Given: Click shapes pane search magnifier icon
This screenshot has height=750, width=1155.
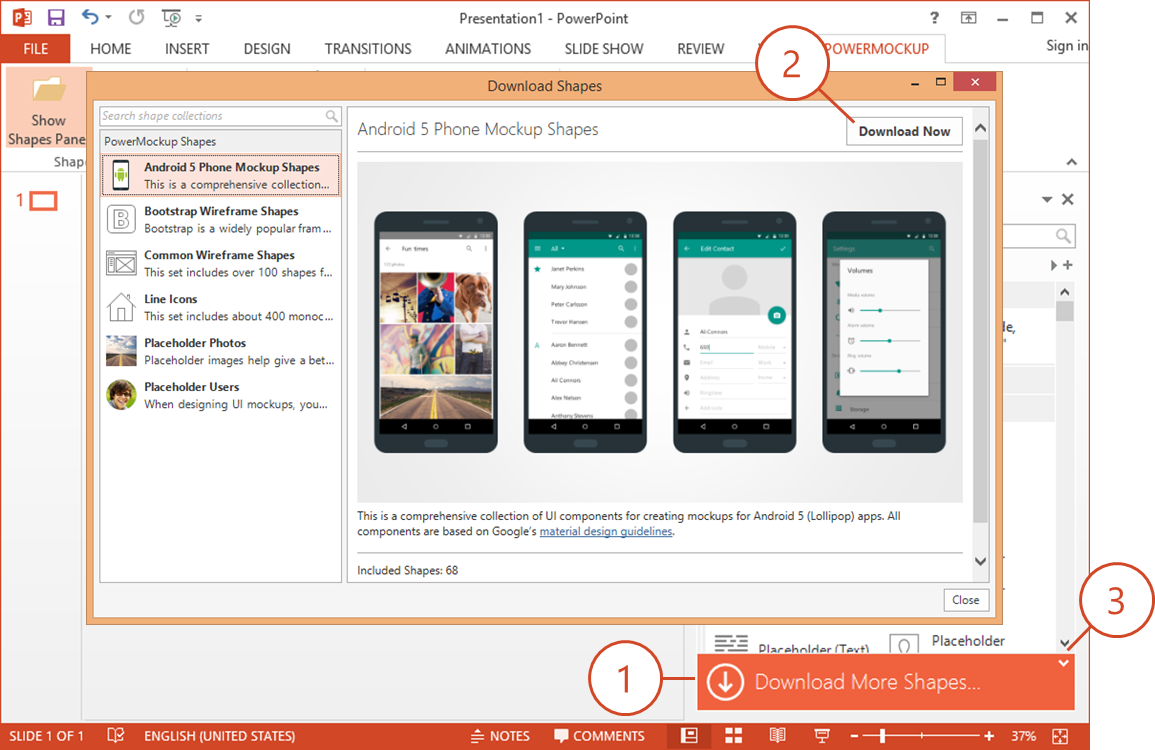Looking at the screenshot, I should pyautogui.click(x=1062, y=236).
